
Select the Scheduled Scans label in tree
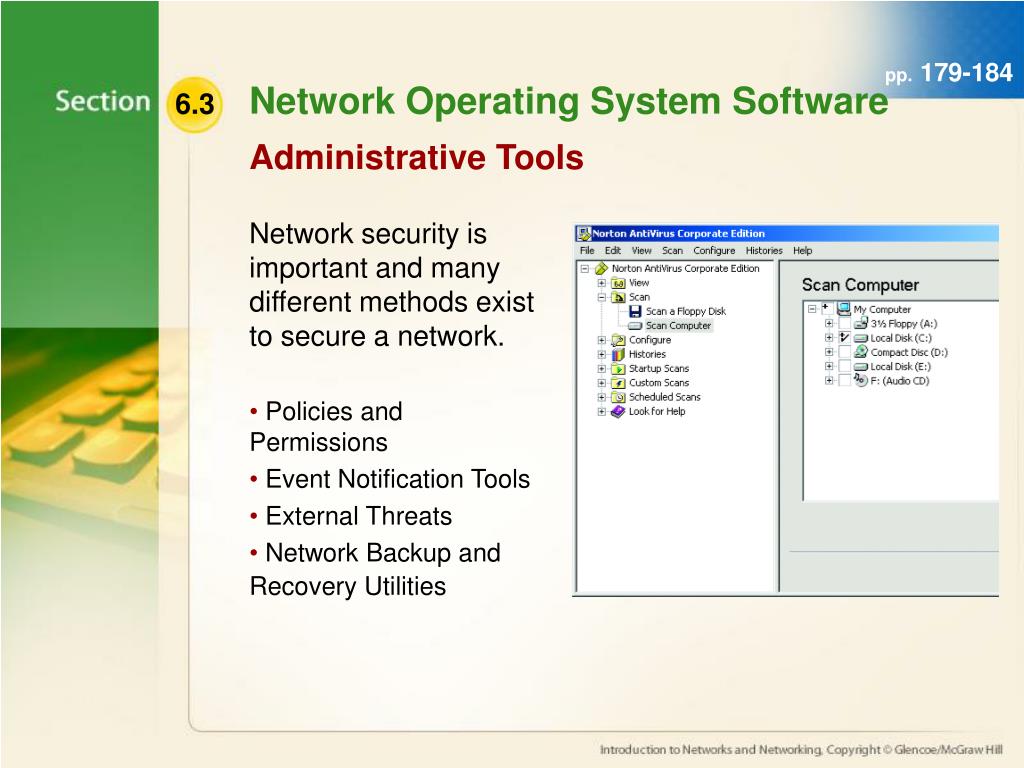pyautogui.click(x=664, y=397)
